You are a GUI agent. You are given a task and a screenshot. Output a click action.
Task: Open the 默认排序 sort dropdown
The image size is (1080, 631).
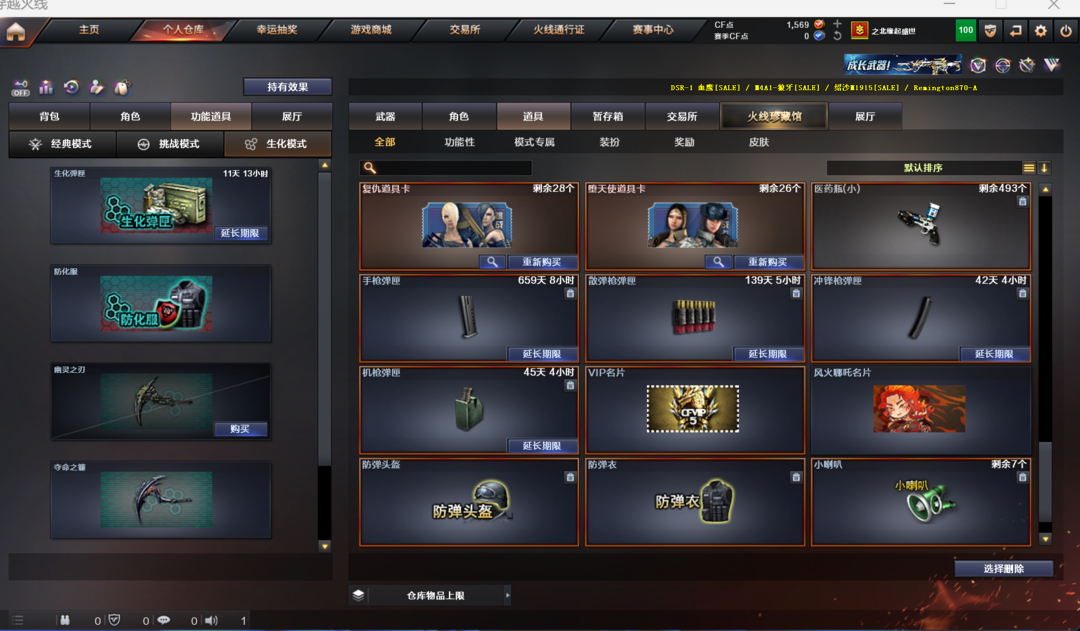[924, 168]
